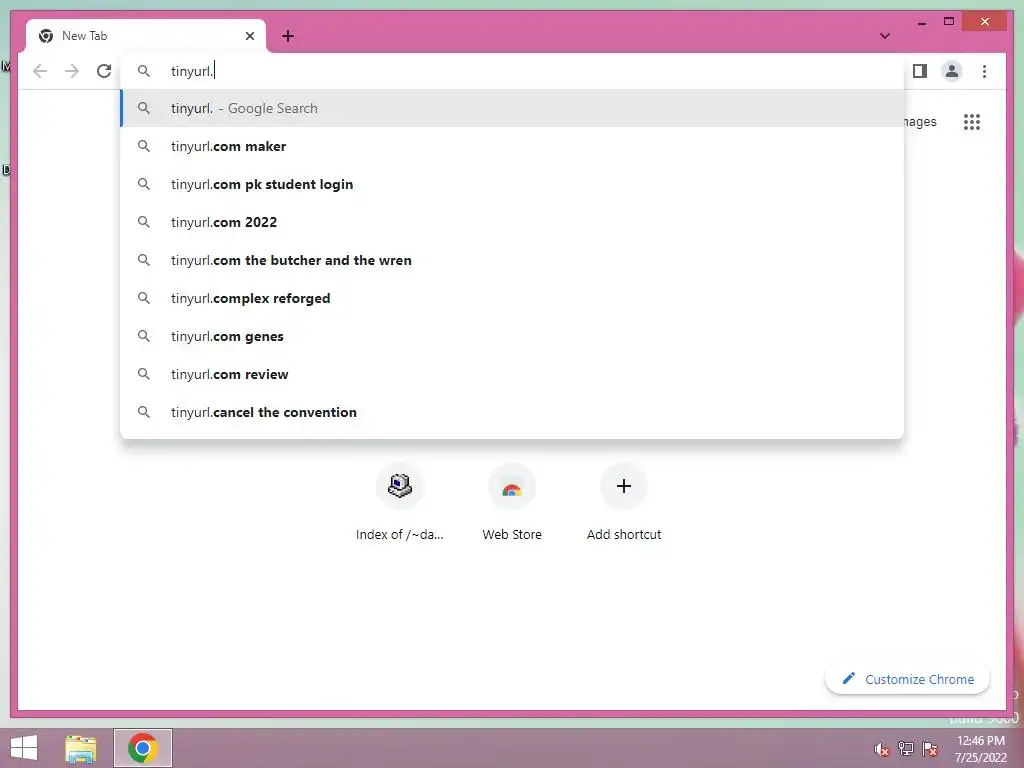Screen dimensions: 1024x768
Task: Click the browser forward arrow
Action: click(72, 71)
